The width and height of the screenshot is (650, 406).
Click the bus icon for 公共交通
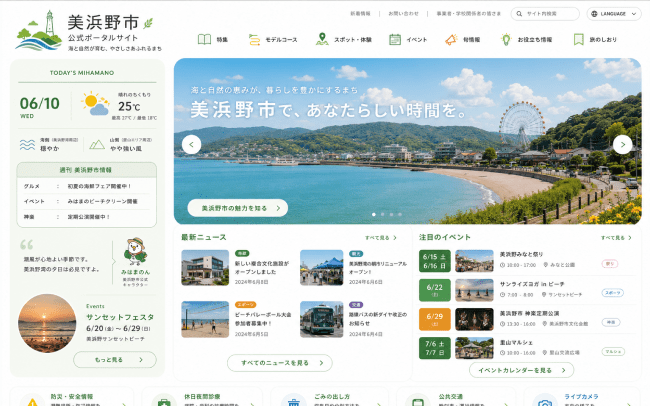tap(418, 401)
